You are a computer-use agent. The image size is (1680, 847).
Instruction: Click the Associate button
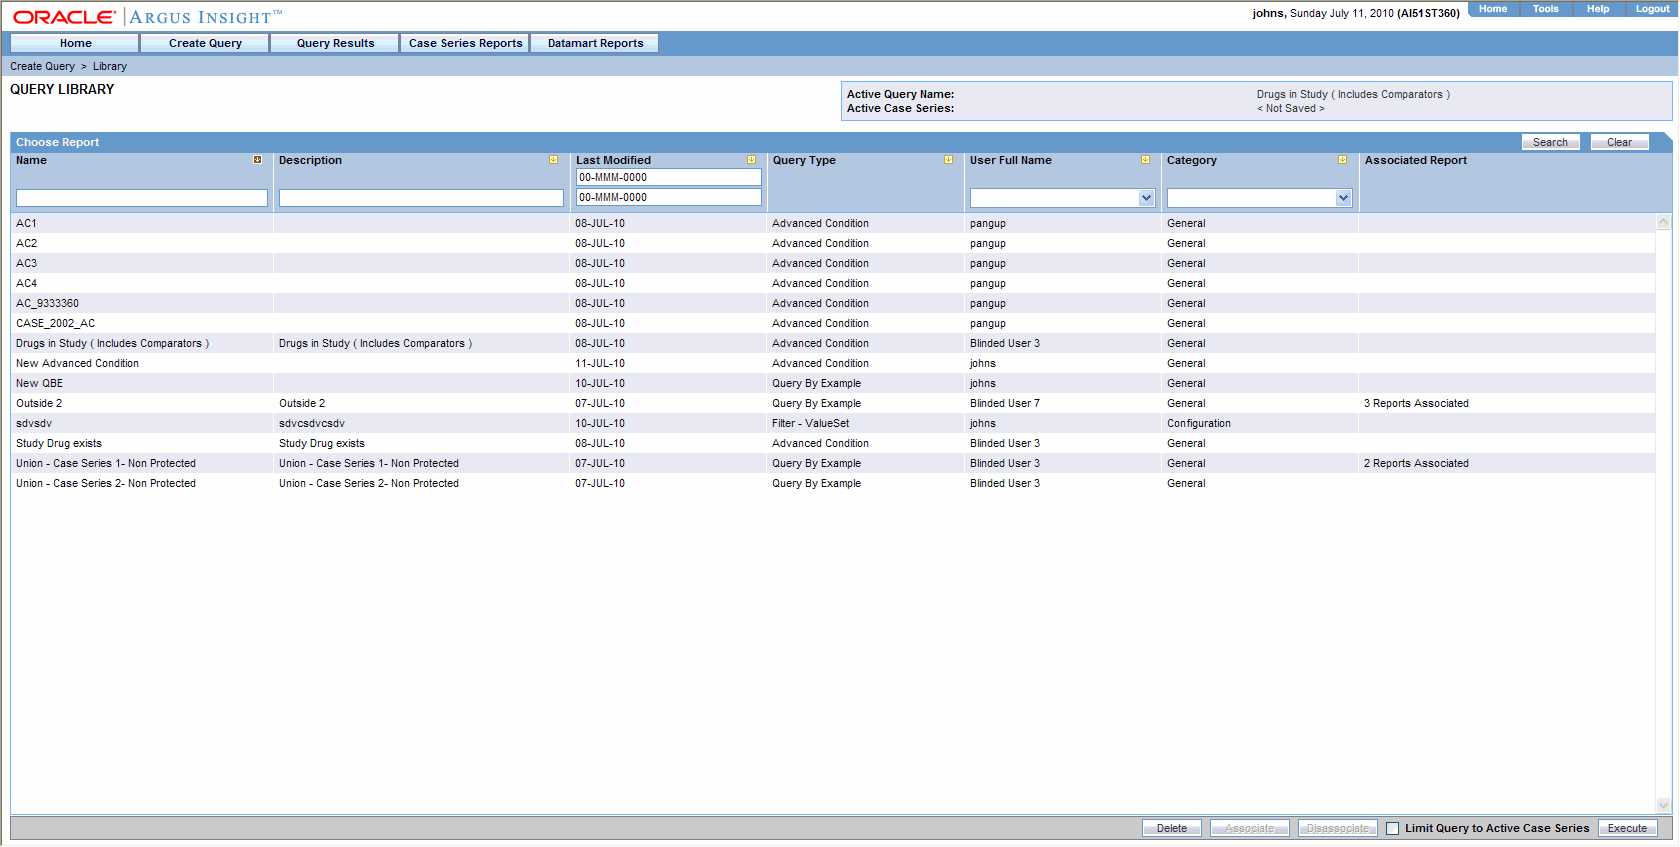(1249, 828)
